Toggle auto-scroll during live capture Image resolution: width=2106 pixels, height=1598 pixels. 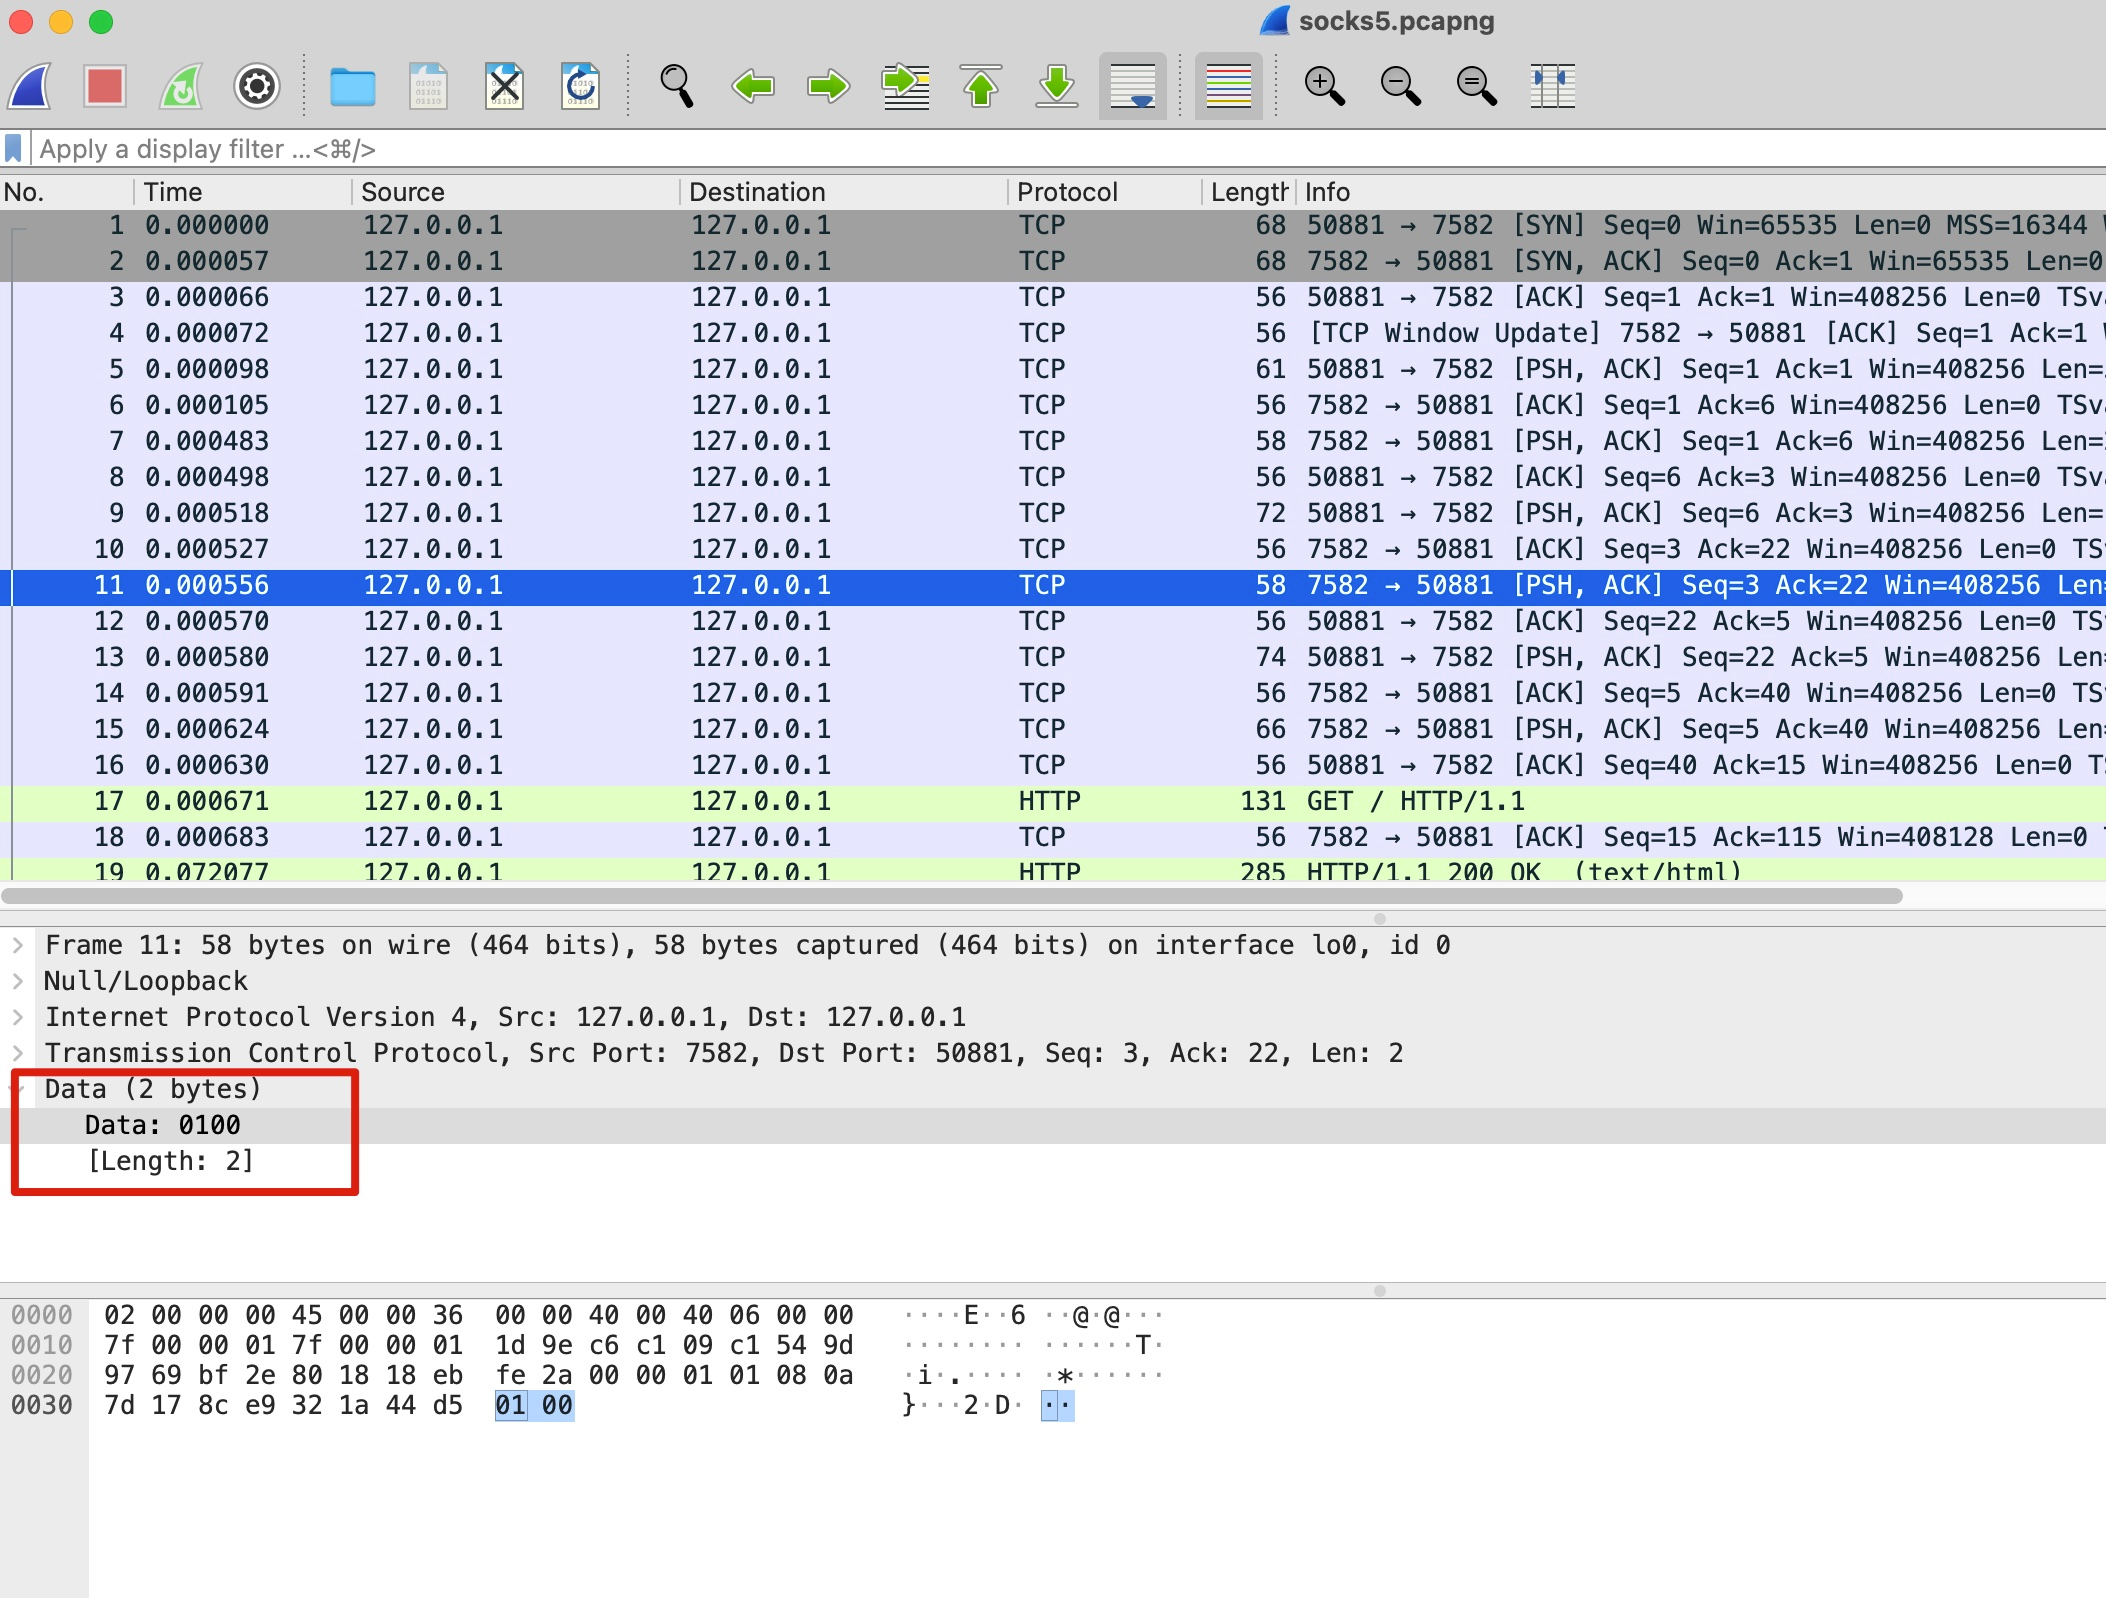(1132, 87)
